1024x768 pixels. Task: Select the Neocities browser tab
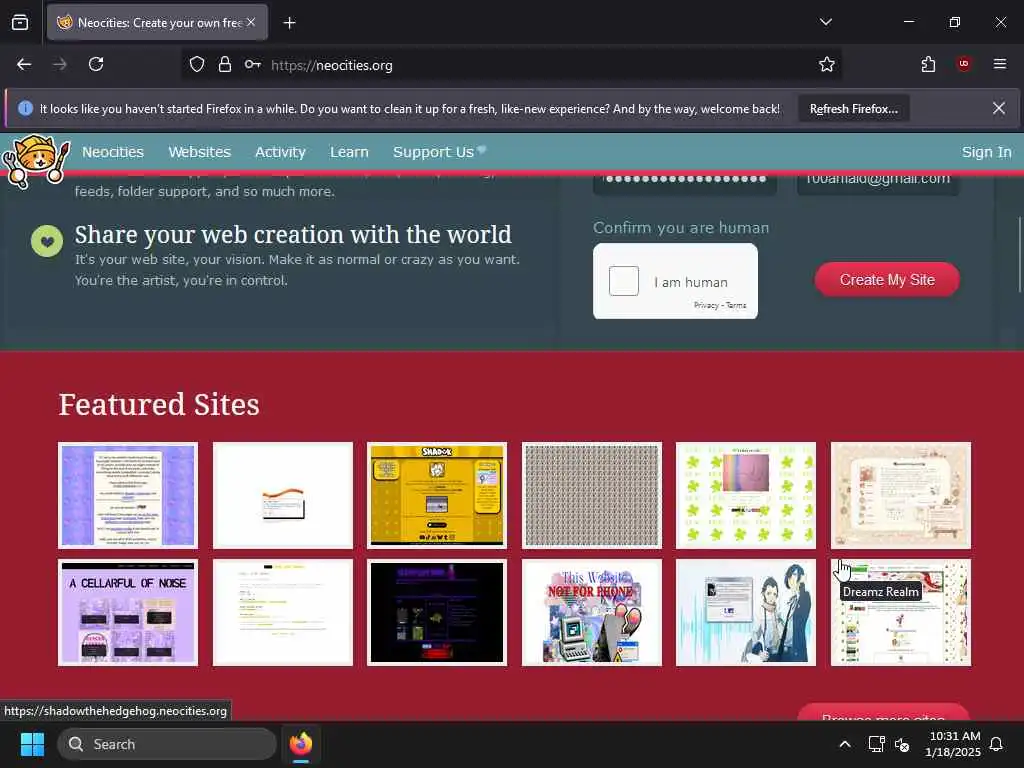tap(157, 22)
